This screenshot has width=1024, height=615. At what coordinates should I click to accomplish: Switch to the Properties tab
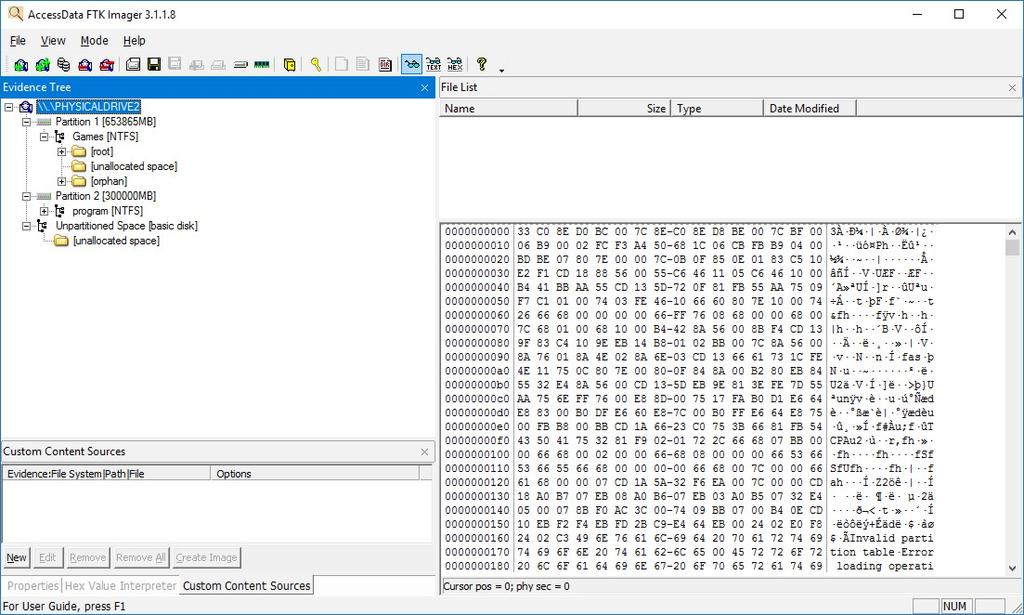[x=33, y=586]
